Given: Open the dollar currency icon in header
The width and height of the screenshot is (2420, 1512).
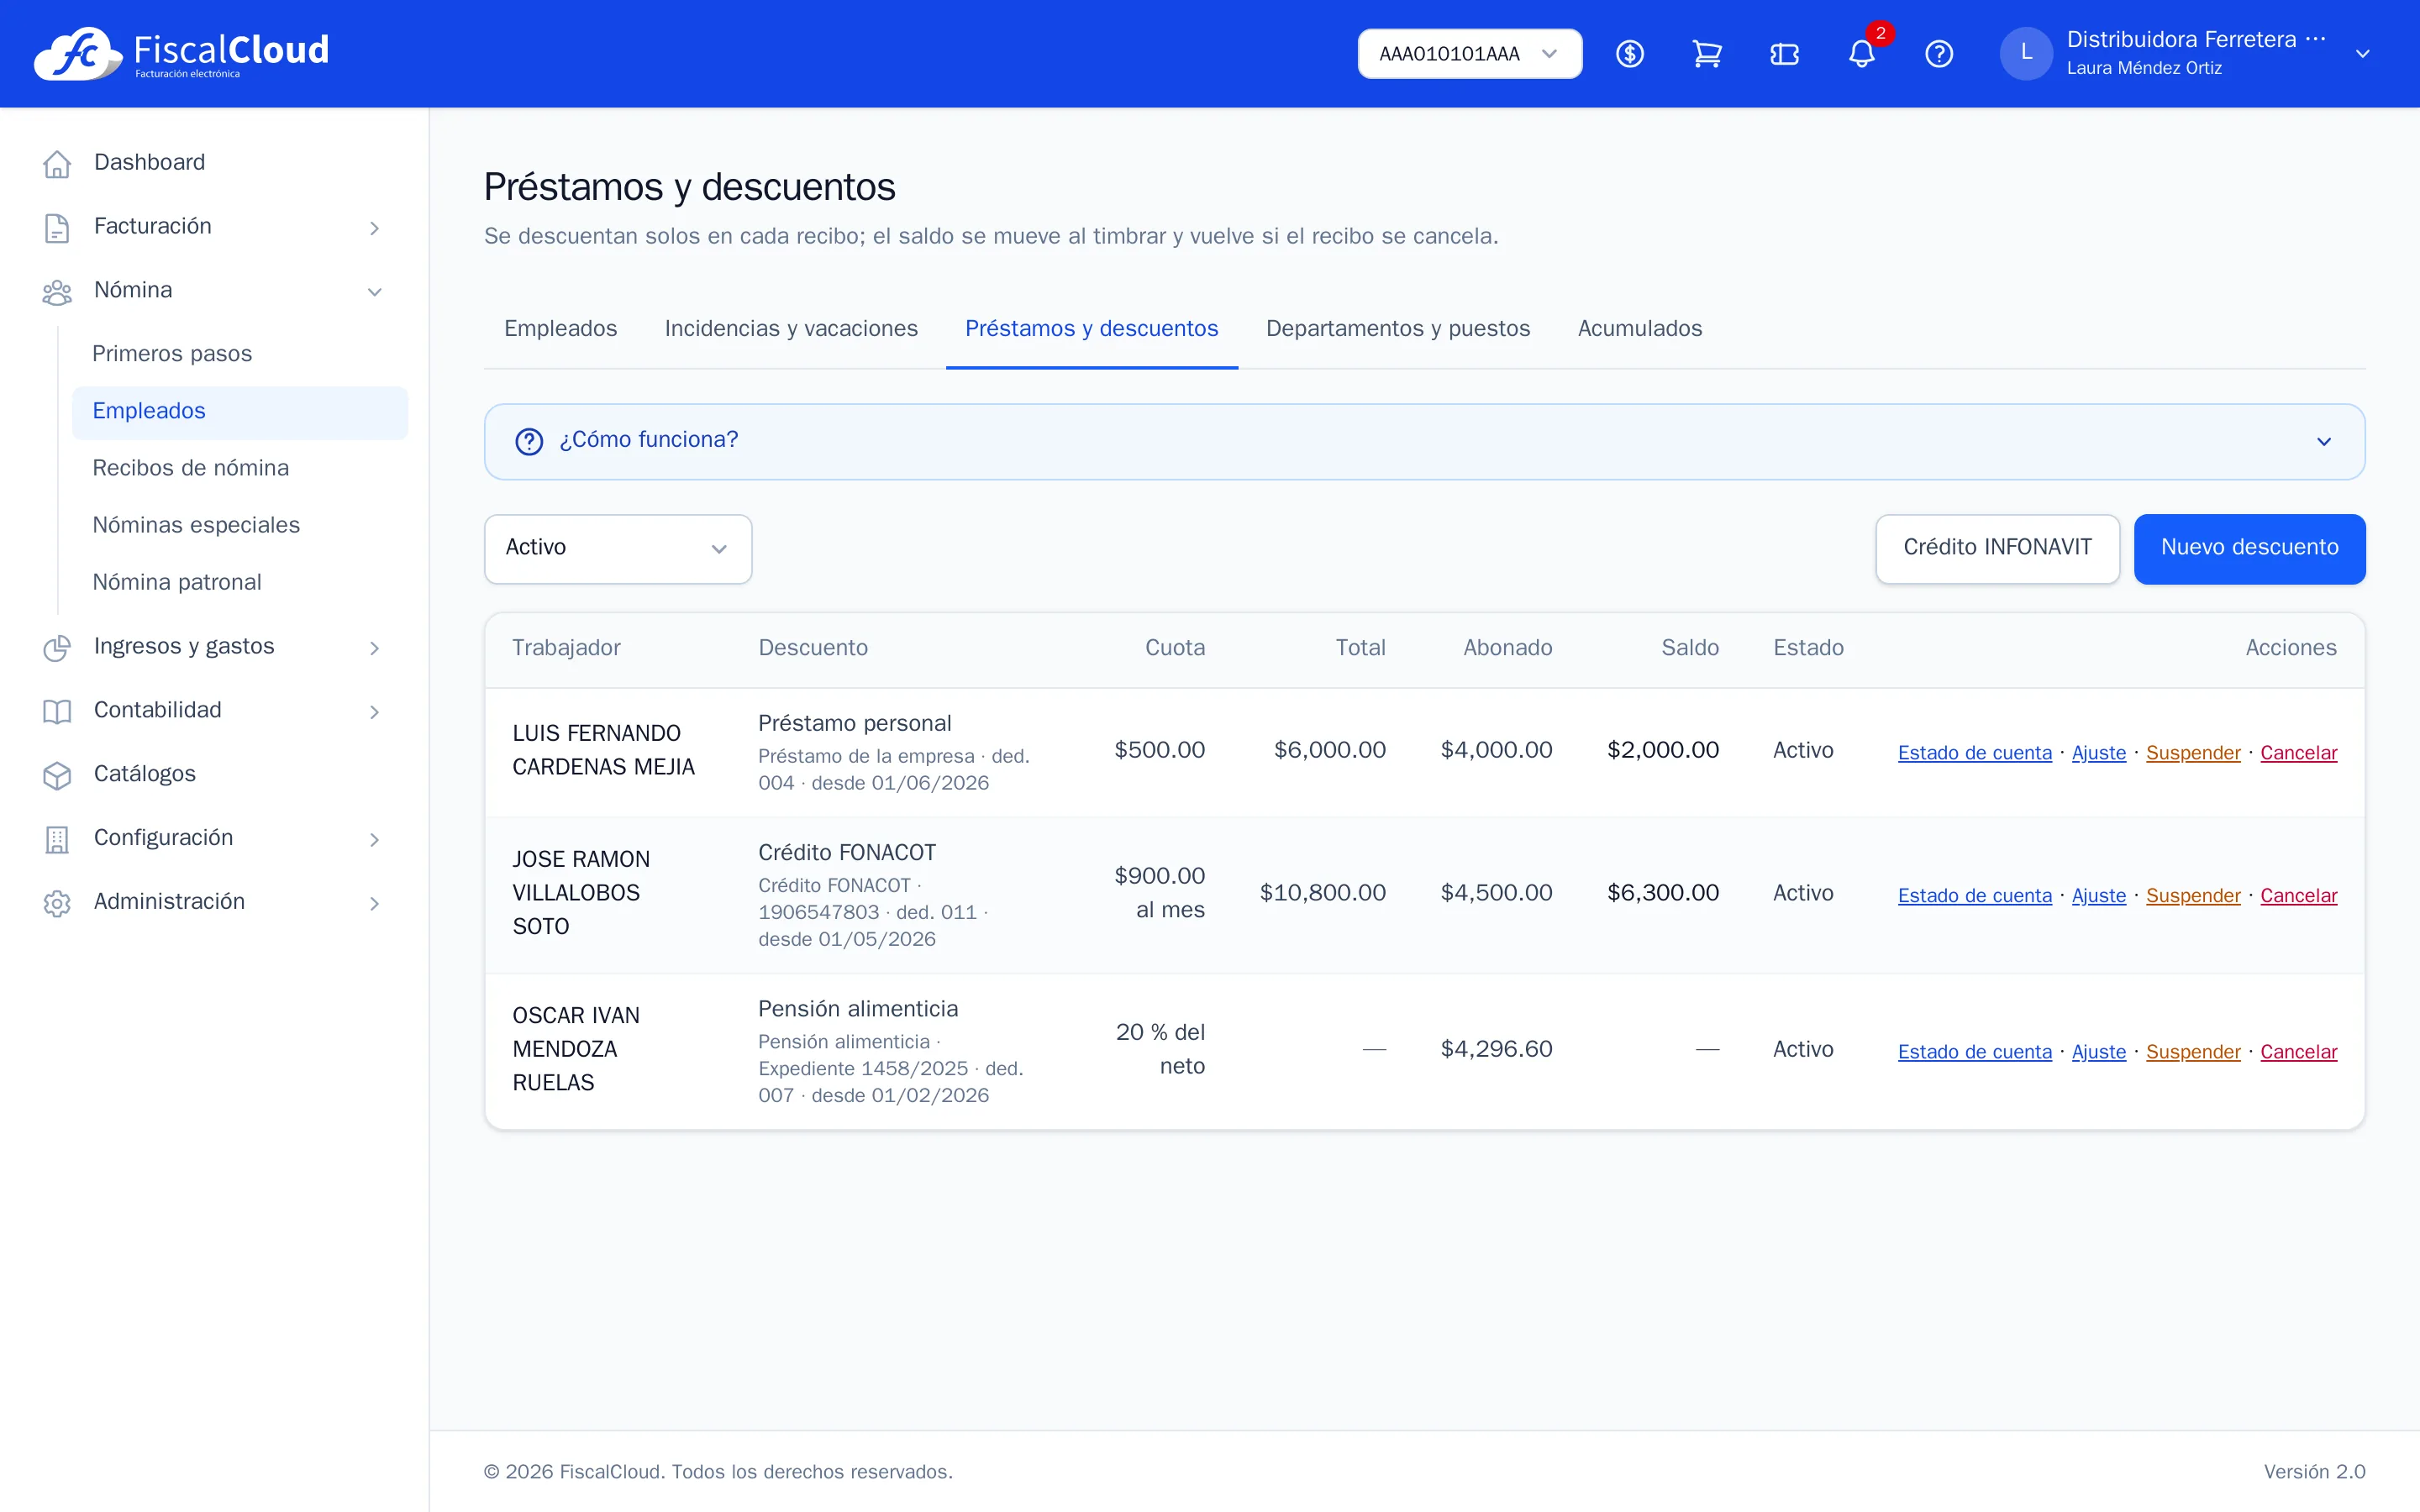Looking at the screenshot, I should point(1630,54).
